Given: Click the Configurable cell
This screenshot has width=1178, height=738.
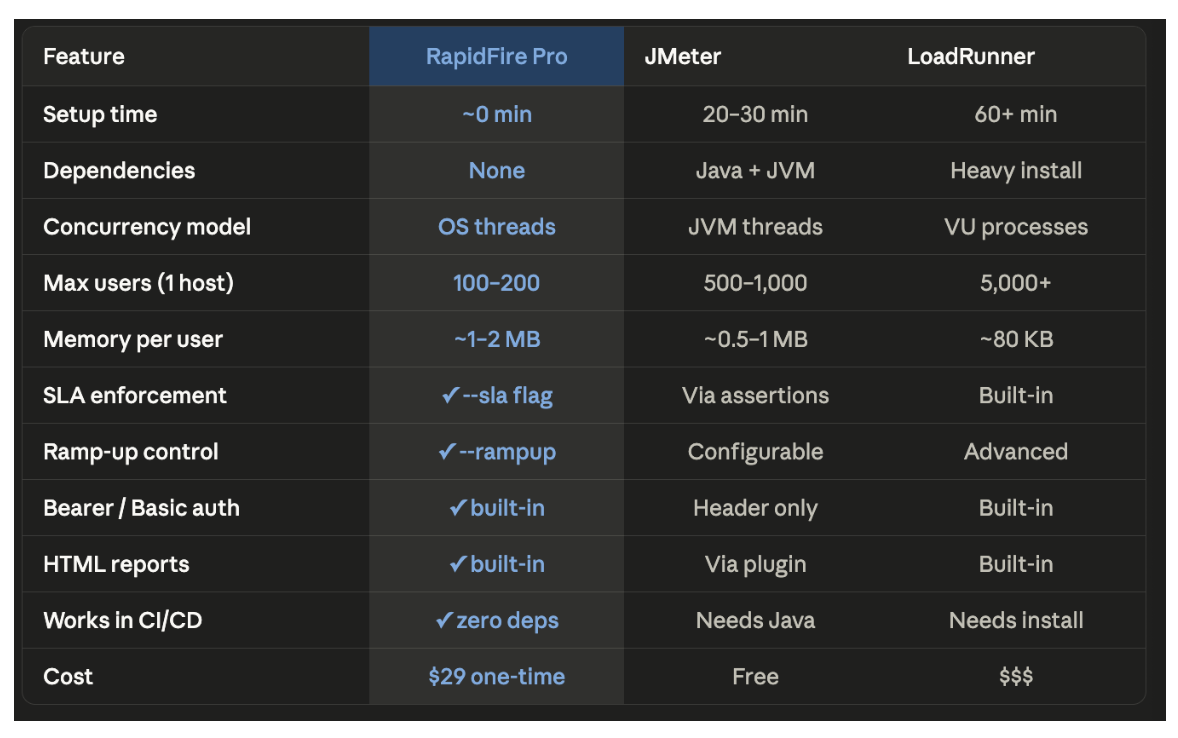Looking at the screenshot, I should [x=755, y=452].
